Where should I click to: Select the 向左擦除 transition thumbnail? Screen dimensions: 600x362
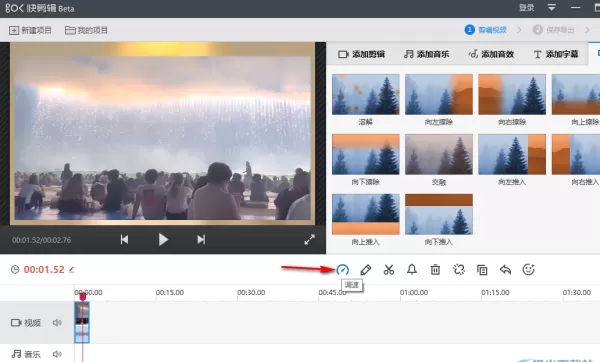pyautogui.click(x=439, y=94)
